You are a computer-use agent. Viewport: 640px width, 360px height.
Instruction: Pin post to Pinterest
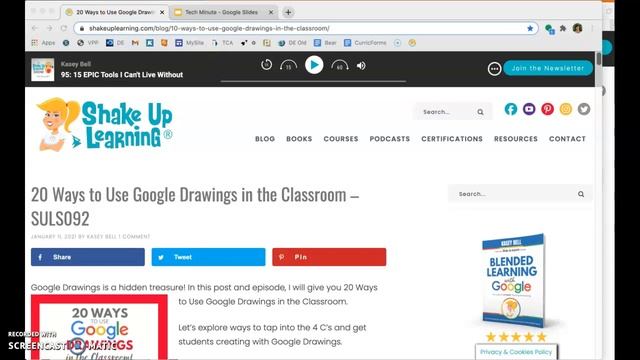[x=329, y=257]
